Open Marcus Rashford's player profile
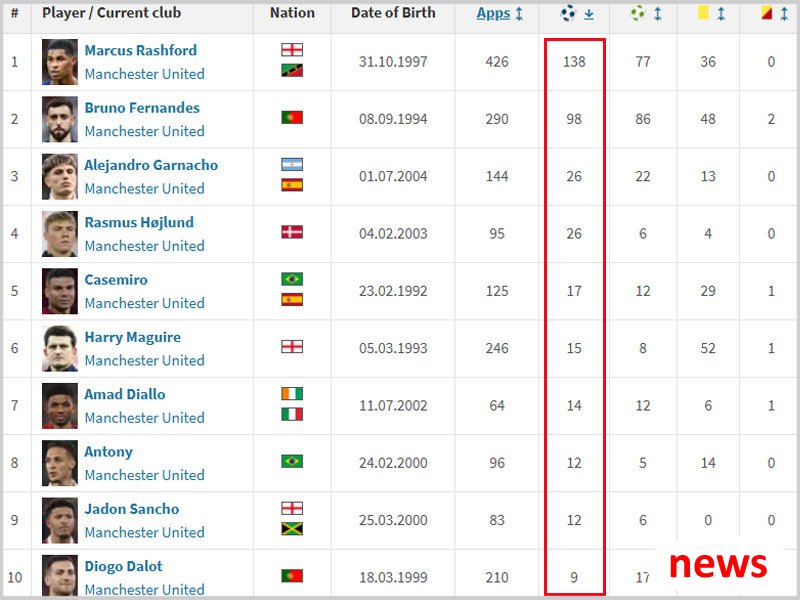The width and height of the screenshot is (800, 600). tap(140, 51)
